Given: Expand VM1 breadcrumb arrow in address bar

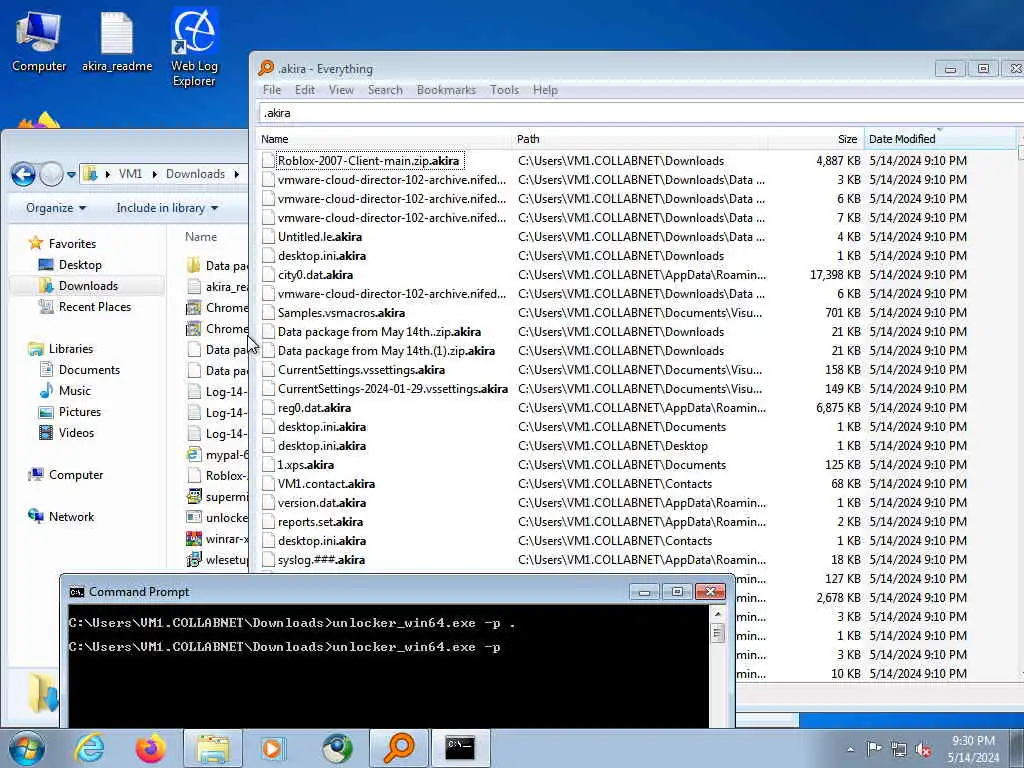Looking at the screenshot, I should [155, 174].
